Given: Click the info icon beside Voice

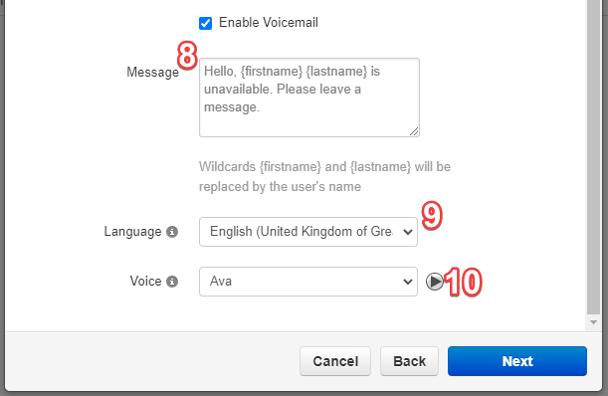Looking at the screenshot, I should pos(172,281).
